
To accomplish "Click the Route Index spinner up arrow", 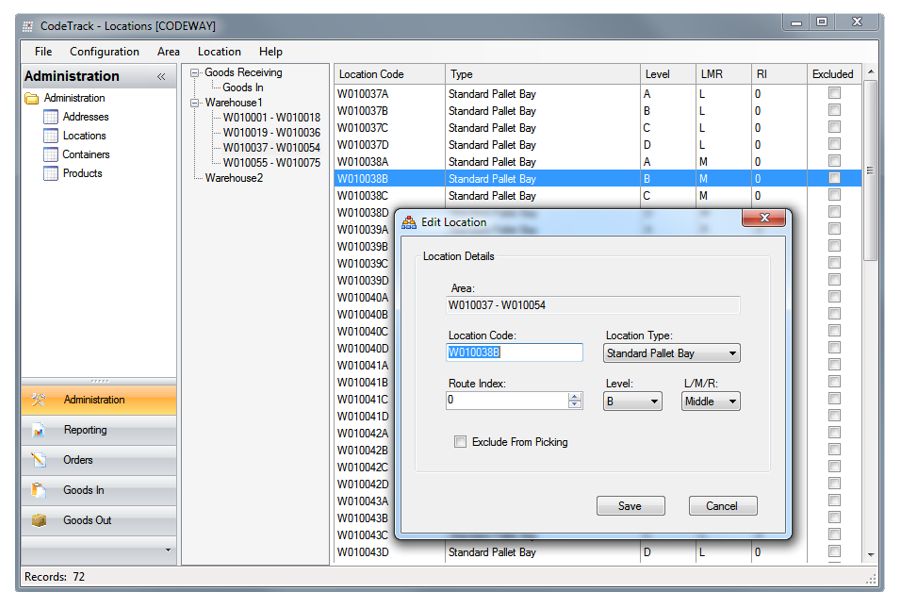I will [x=575, y=396].
